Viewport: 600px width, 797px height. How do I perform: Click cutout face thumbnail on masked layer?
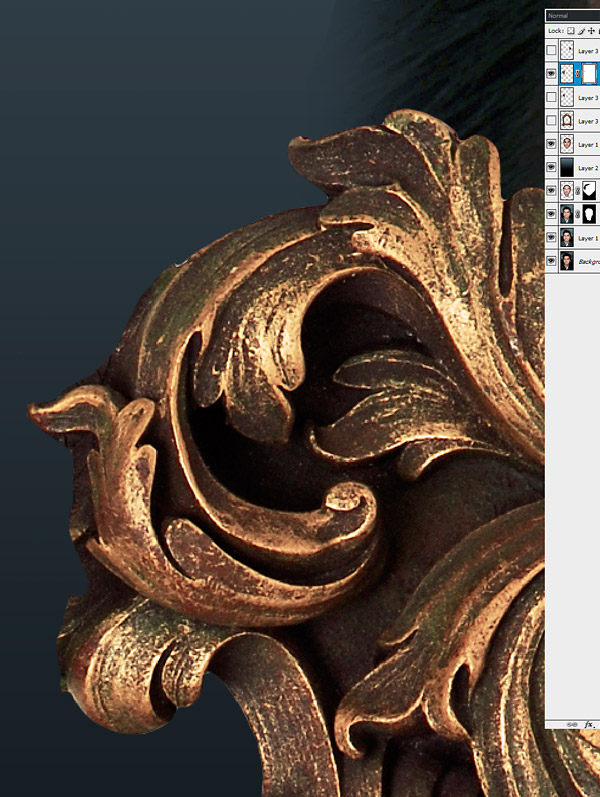(566, 191)
